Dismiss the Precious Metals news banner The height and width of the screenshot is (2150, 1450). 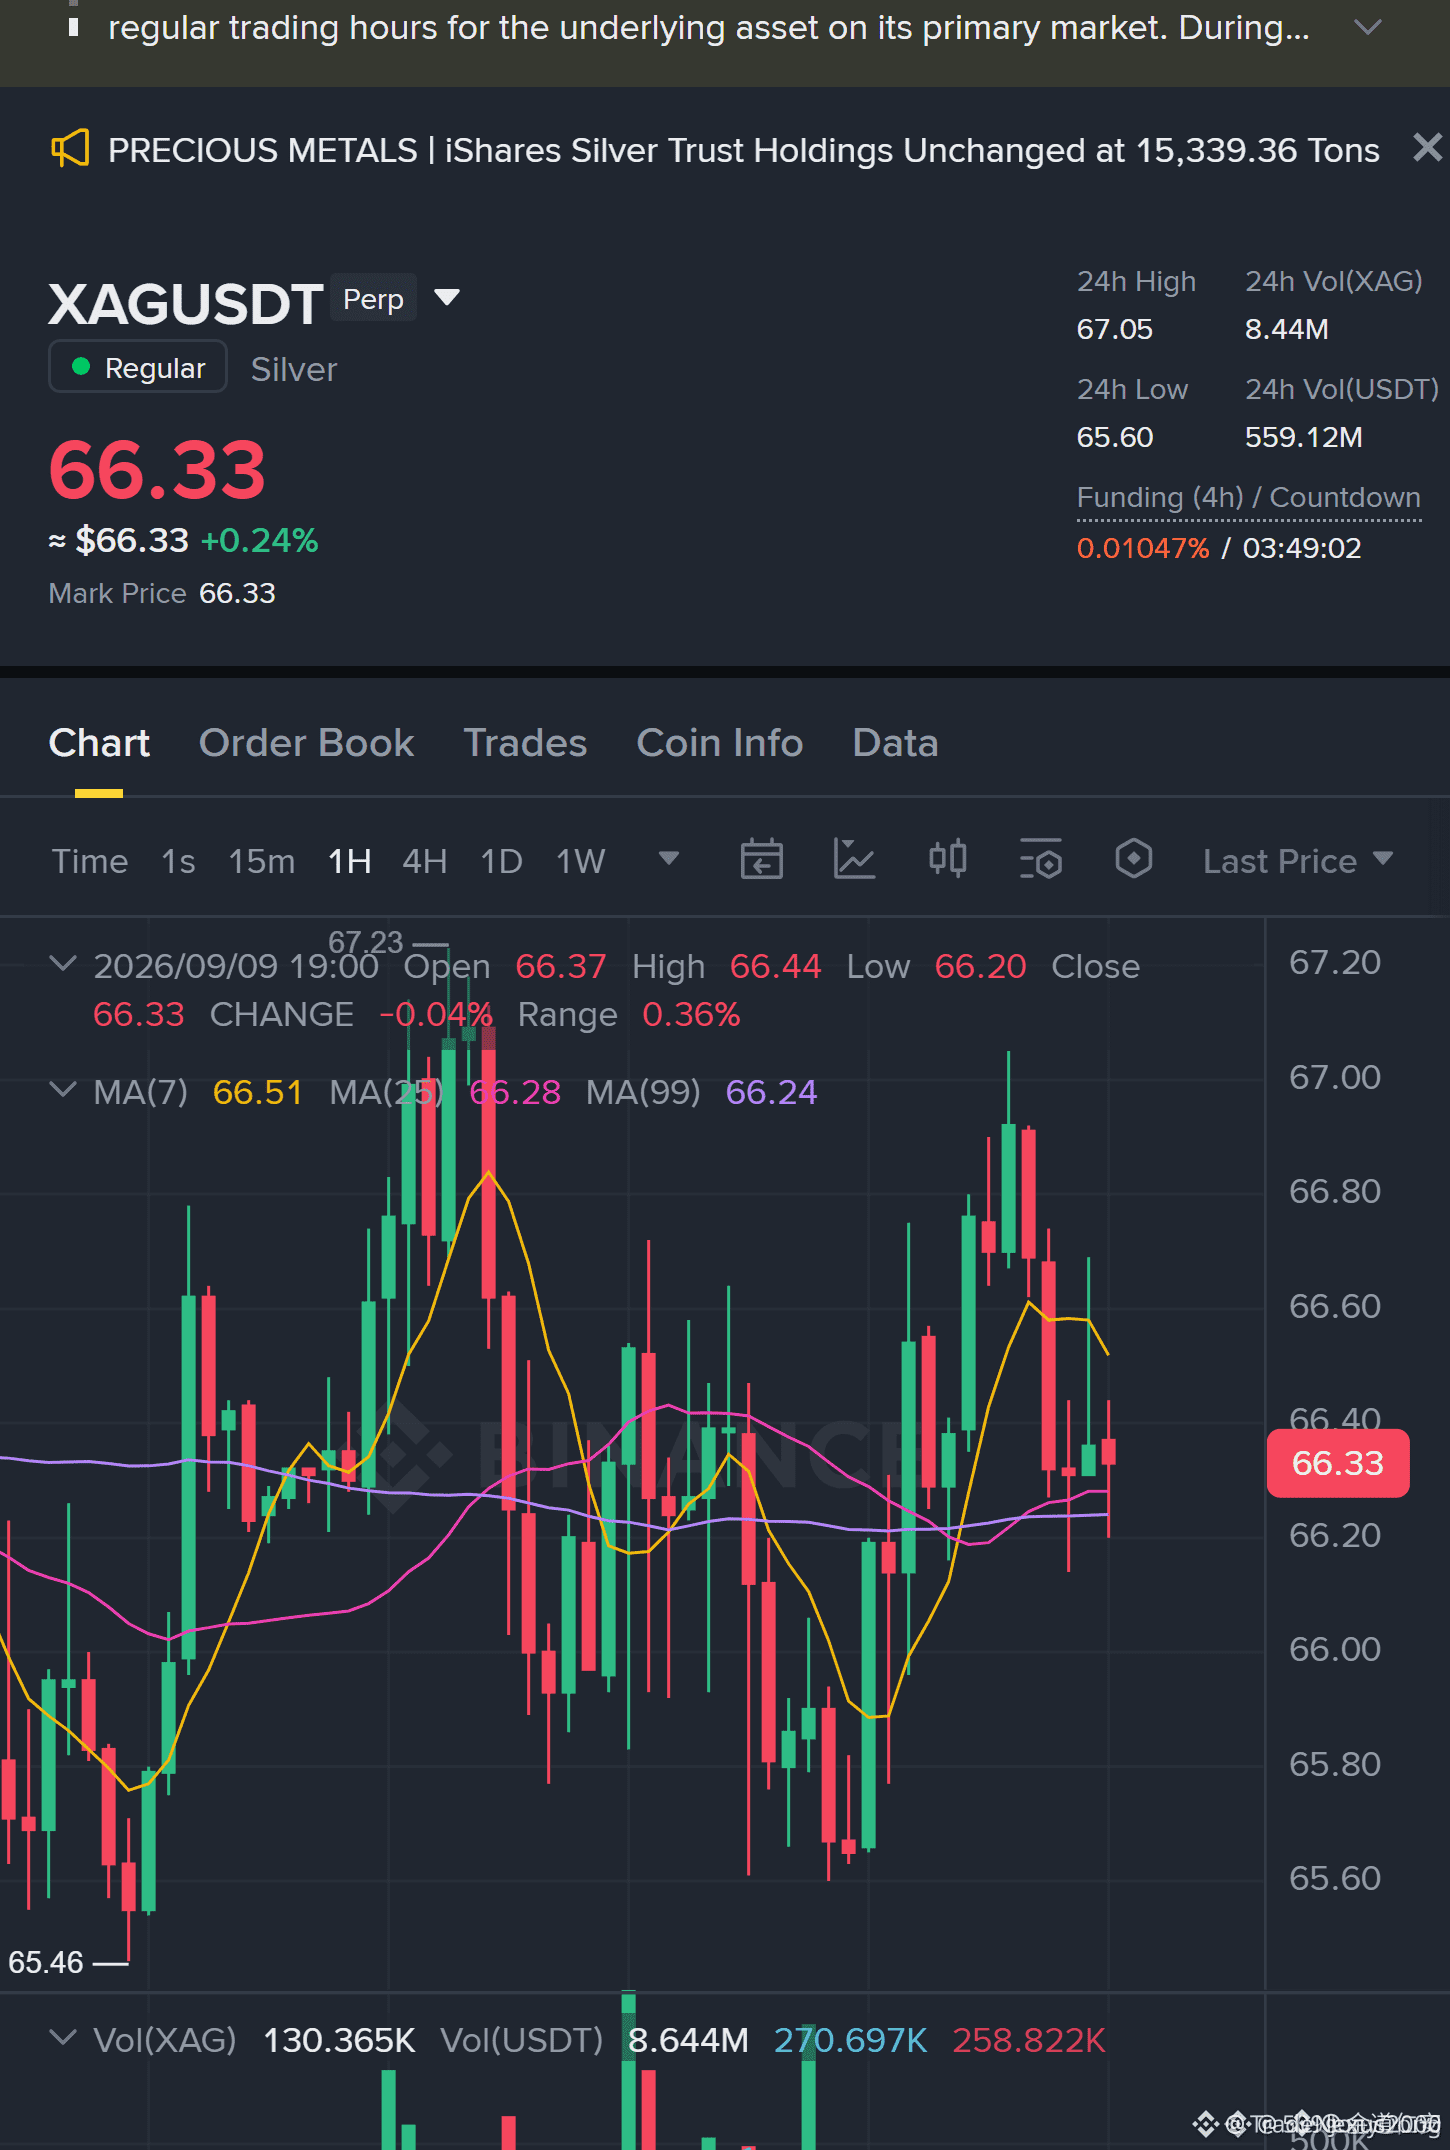[1427, 148]
